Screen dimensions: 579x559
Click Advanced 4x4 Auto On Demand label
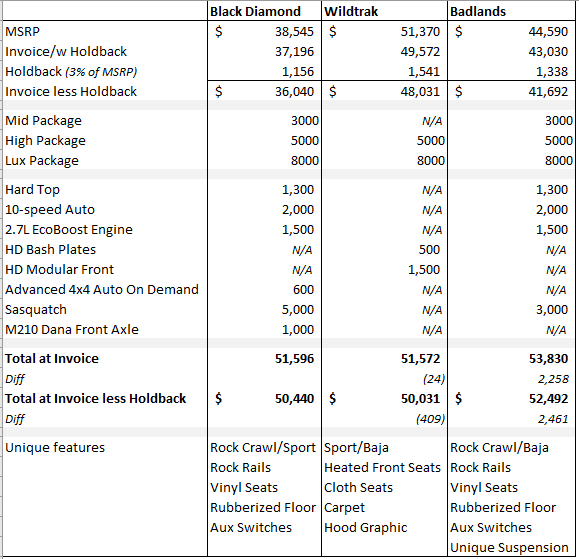(102, 289)
